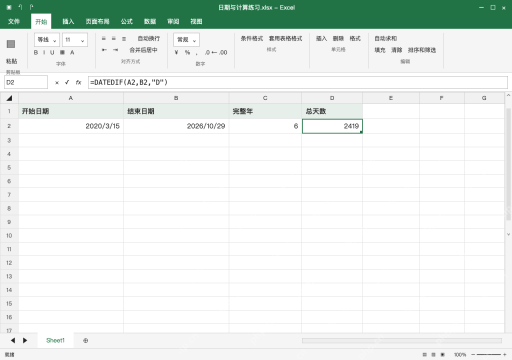Click the formula bar with DATEDIF formula
The image size is (512, 360).
[298, 82]
